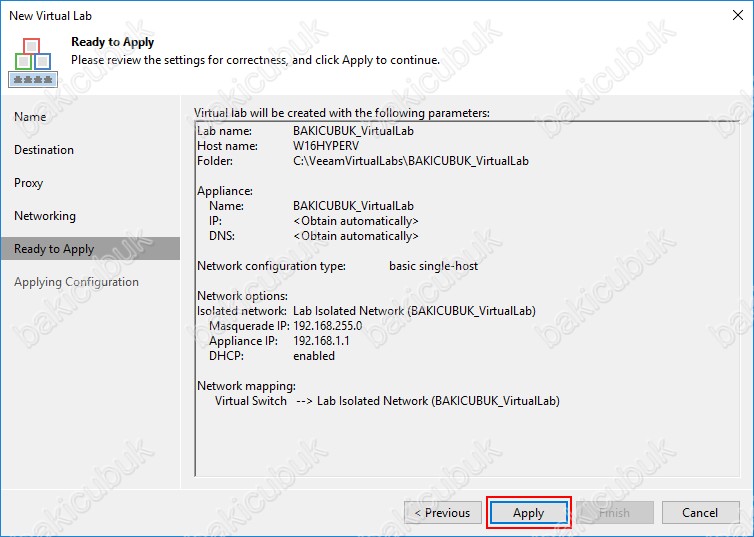Cancel the New Virtual Lab wizard

(700, 512)
